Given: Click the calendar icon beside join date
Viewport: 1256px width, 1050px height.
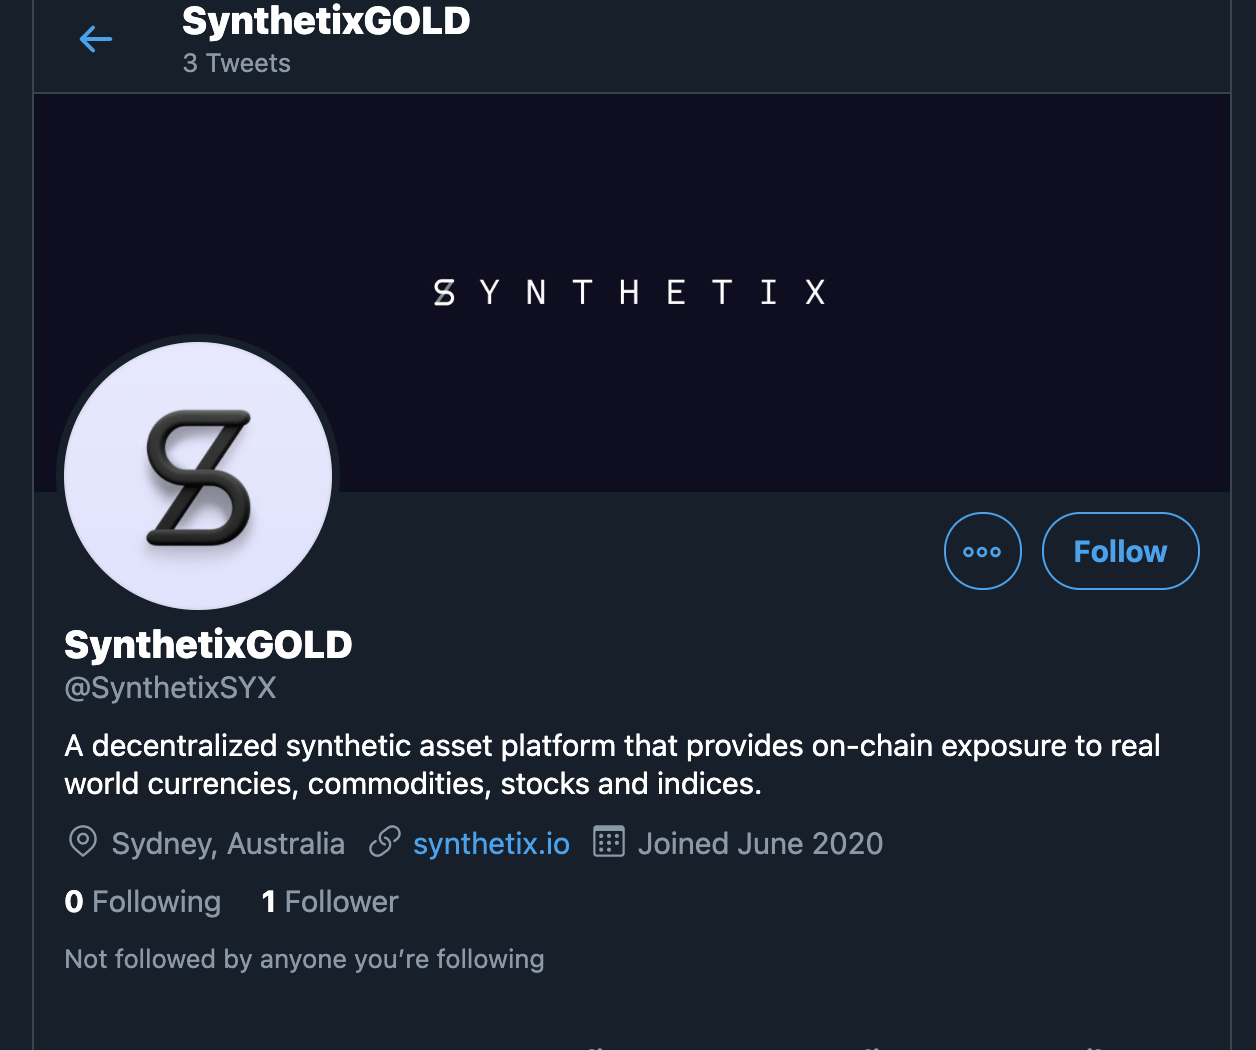Looking at the screenshot, I should 608,842.
